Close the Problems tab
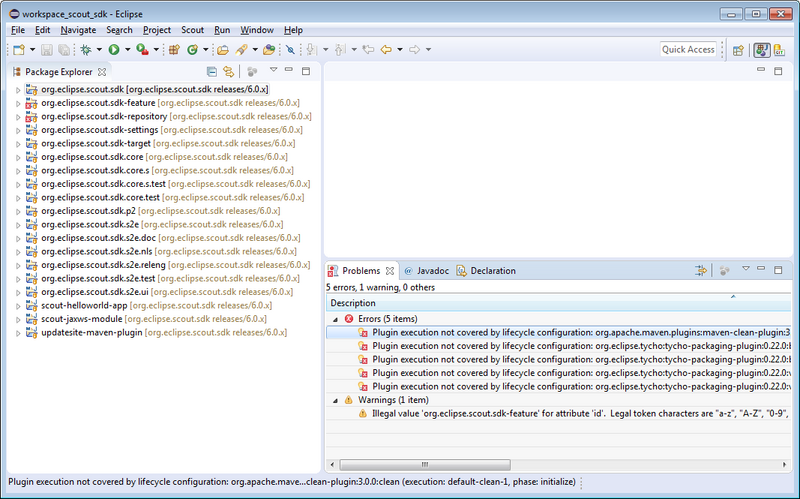Viewport: 800px width, 499px height. [x=390, y=271]
